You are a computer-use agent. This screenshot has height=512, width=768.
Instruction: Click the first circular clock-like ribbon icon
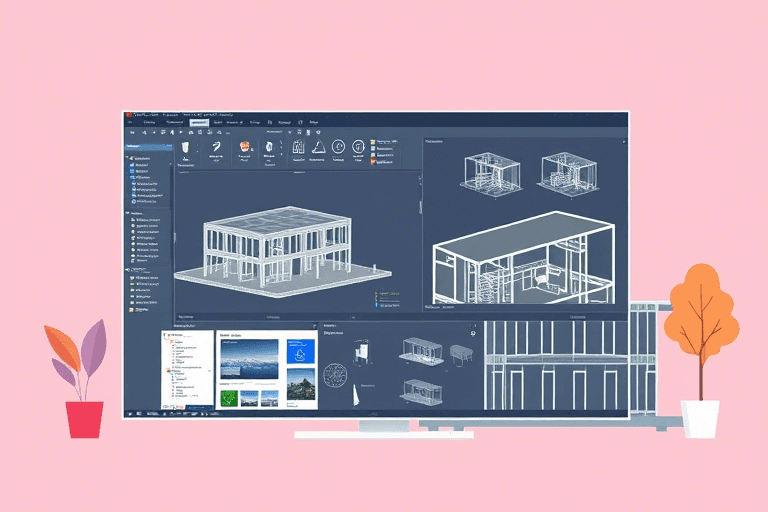pyautogui.click(x=338, y=147)
